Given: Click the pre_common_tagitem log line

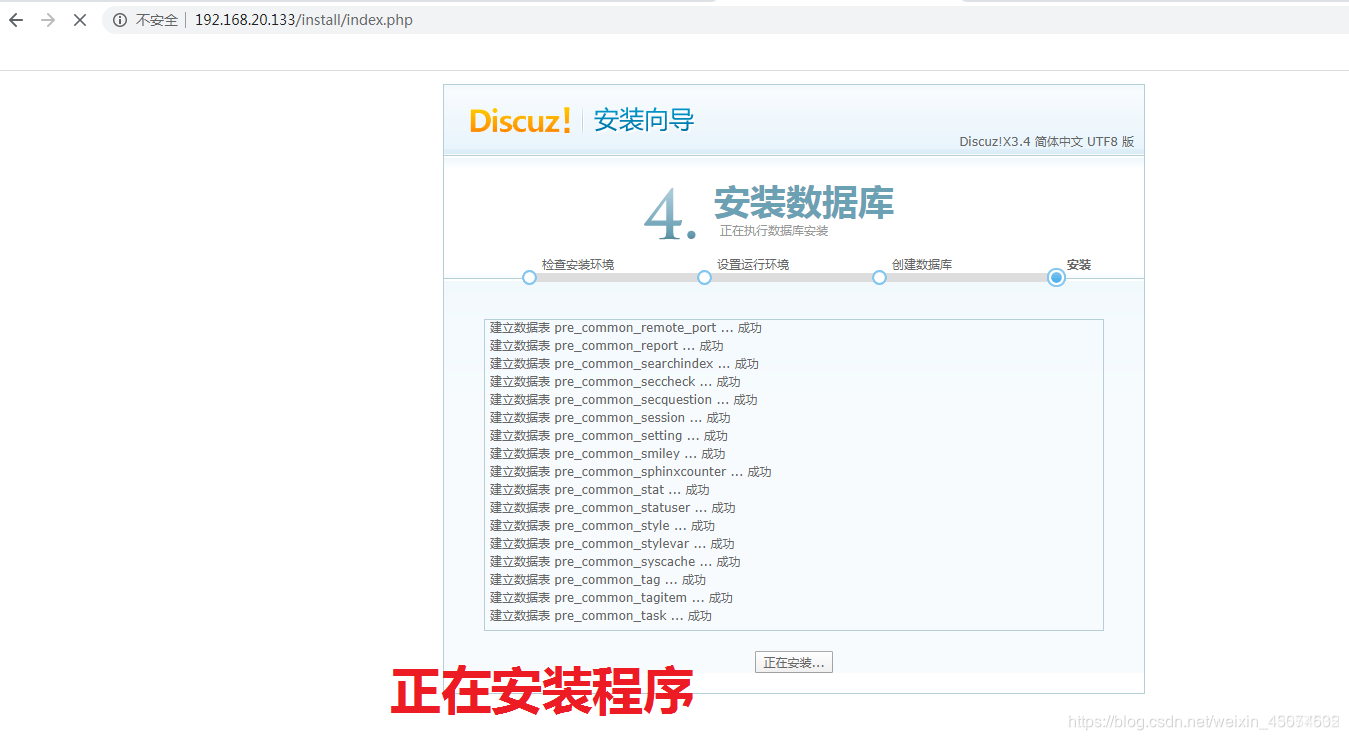Looking at the screenshot, I should tap(611, 598).
